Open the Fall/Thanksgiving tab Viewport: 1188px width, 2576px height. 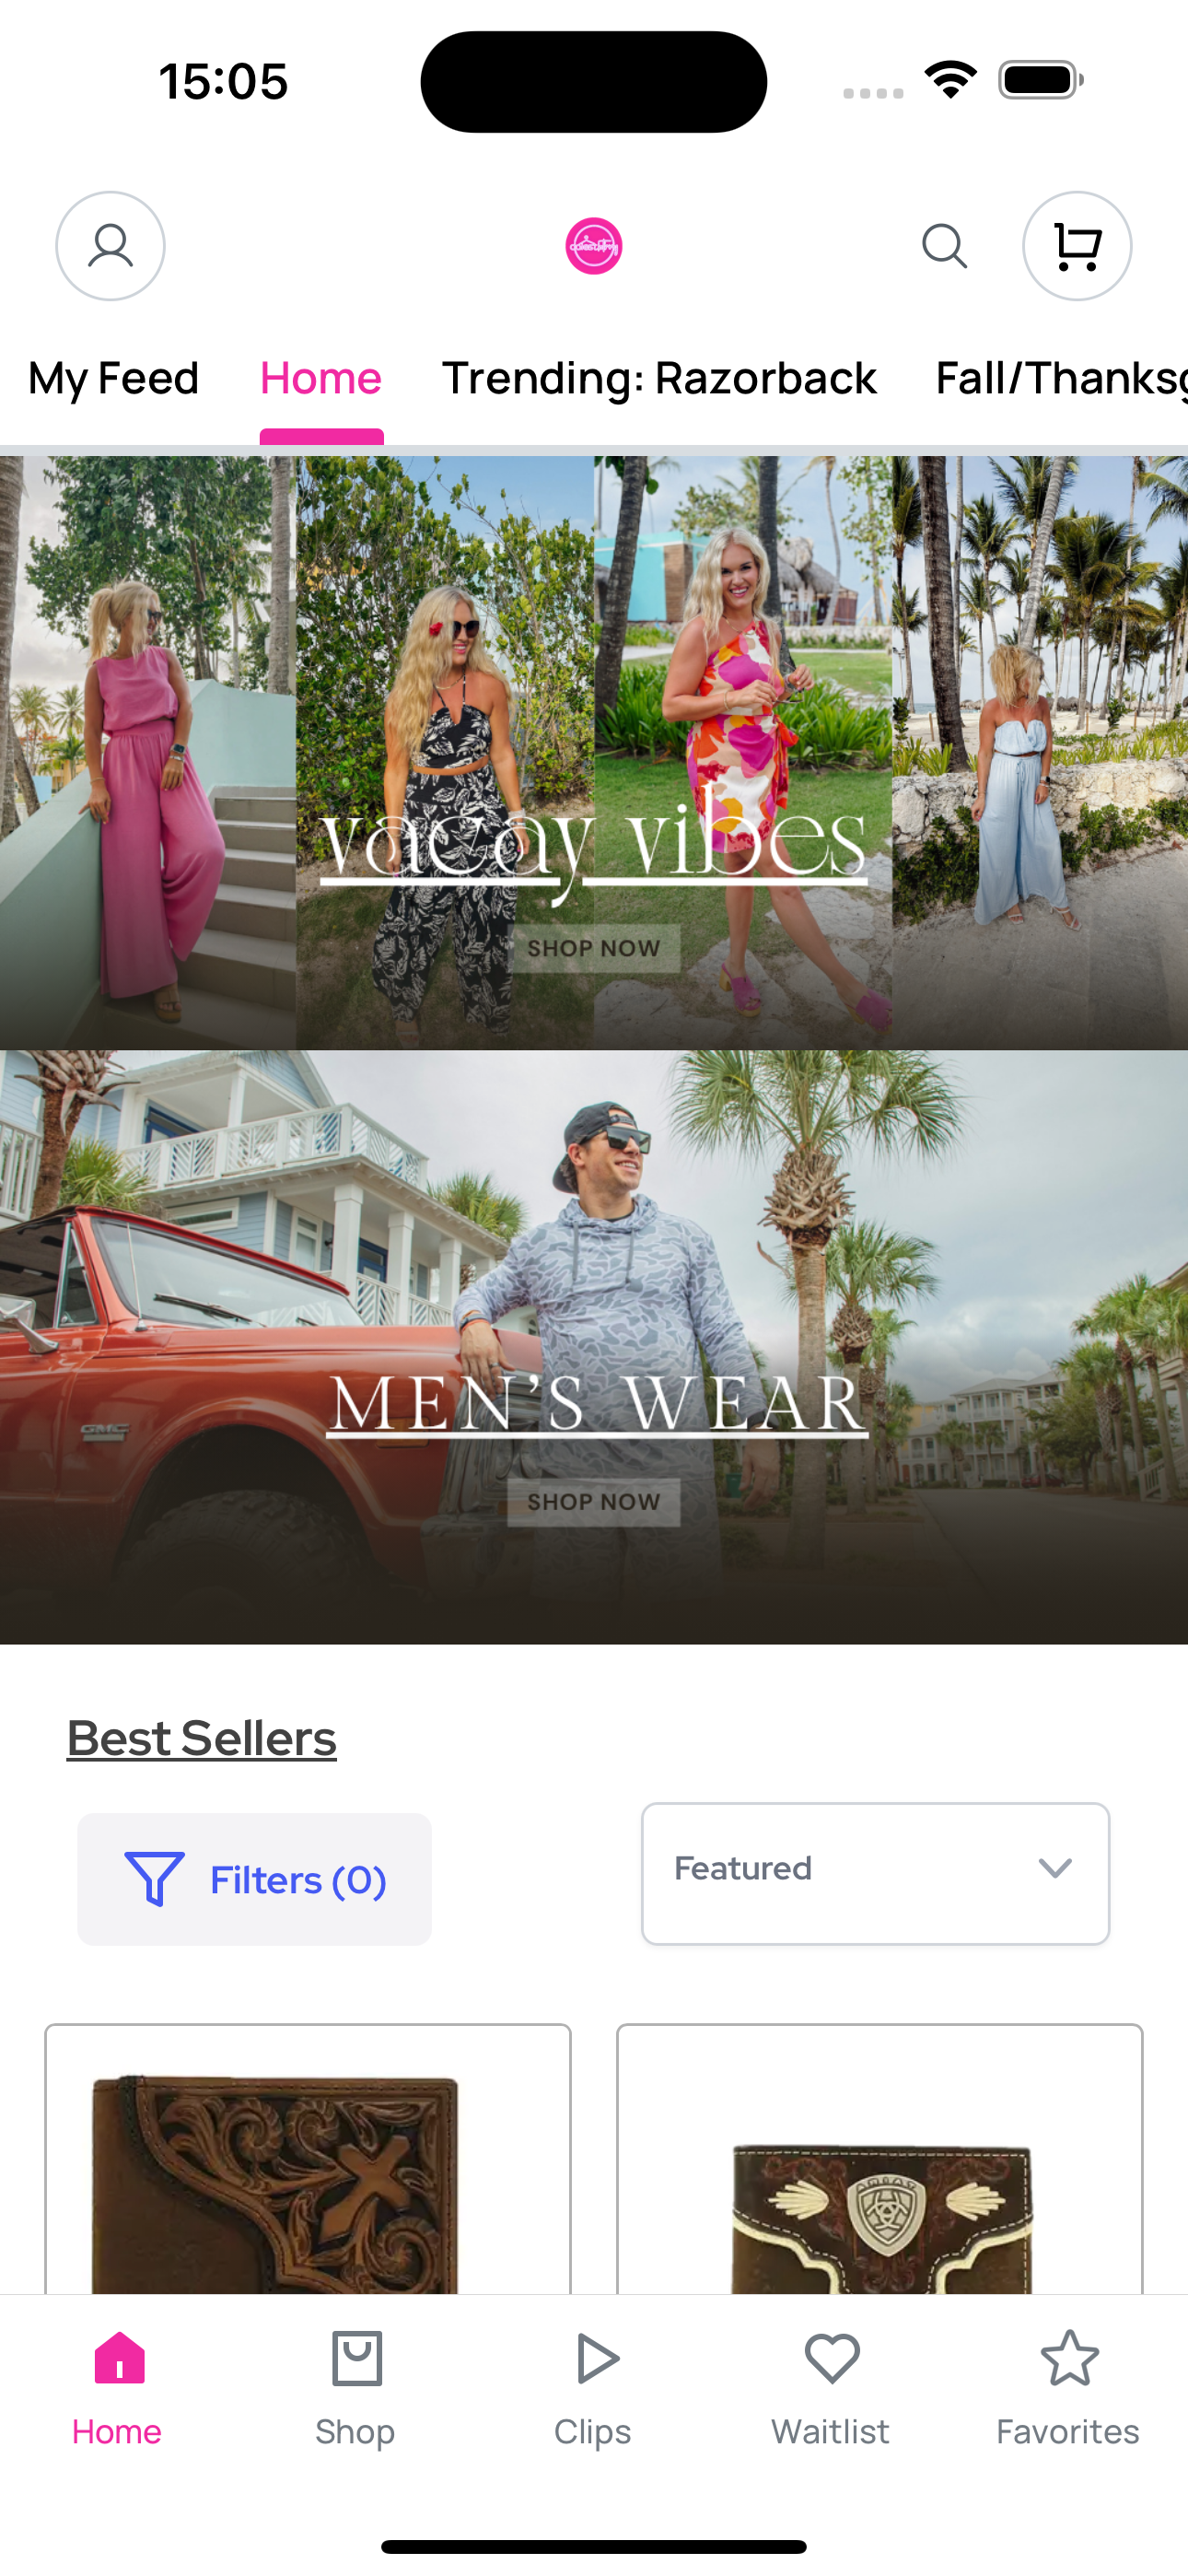[x=1062, y=379]
